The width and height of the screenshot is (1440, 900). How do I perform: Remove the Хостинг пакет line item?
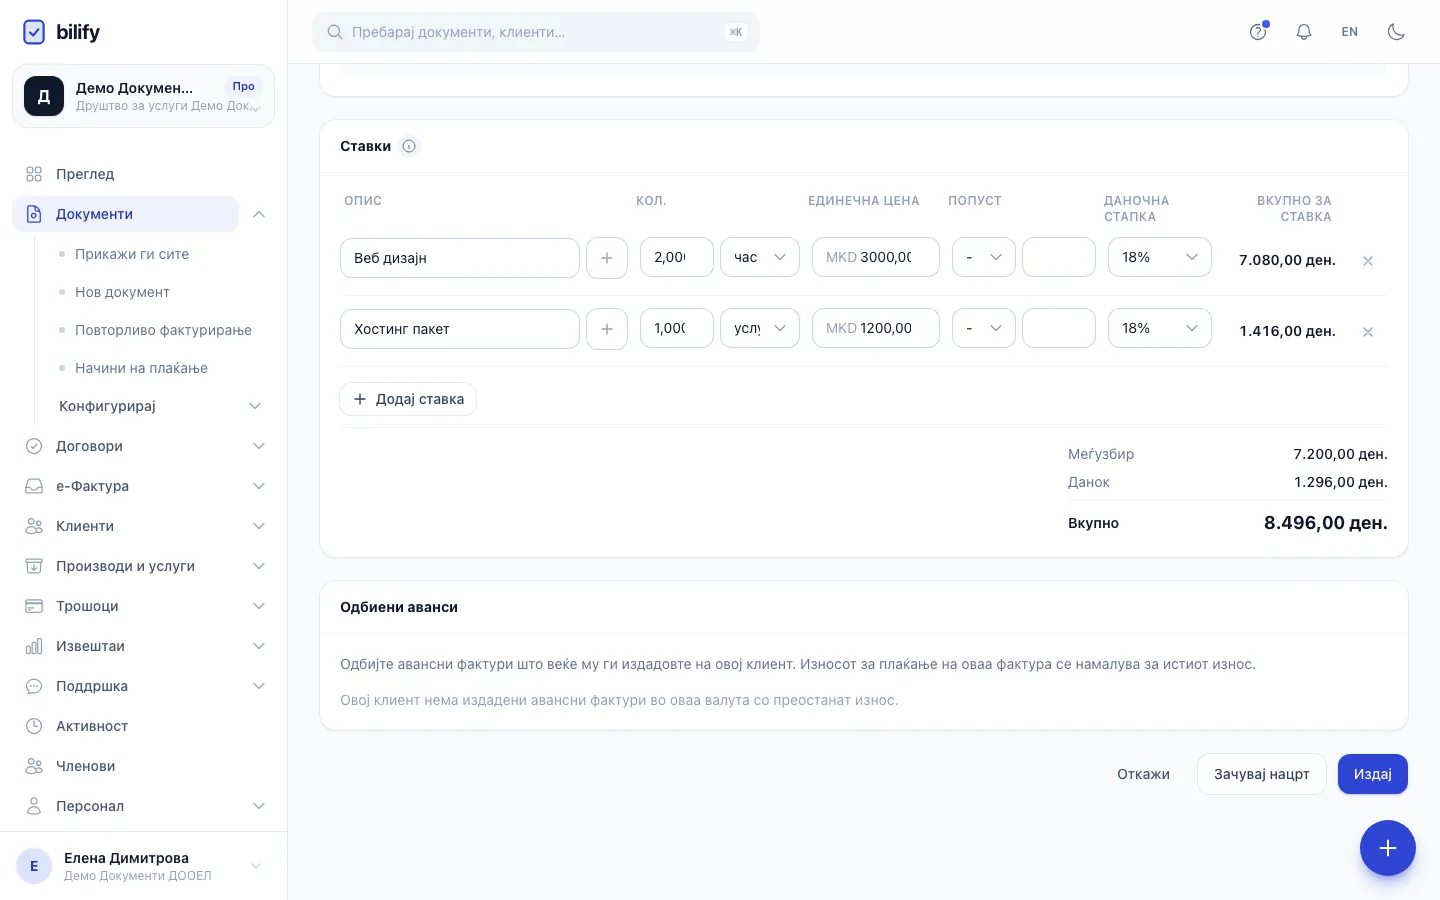[1368, 332]
